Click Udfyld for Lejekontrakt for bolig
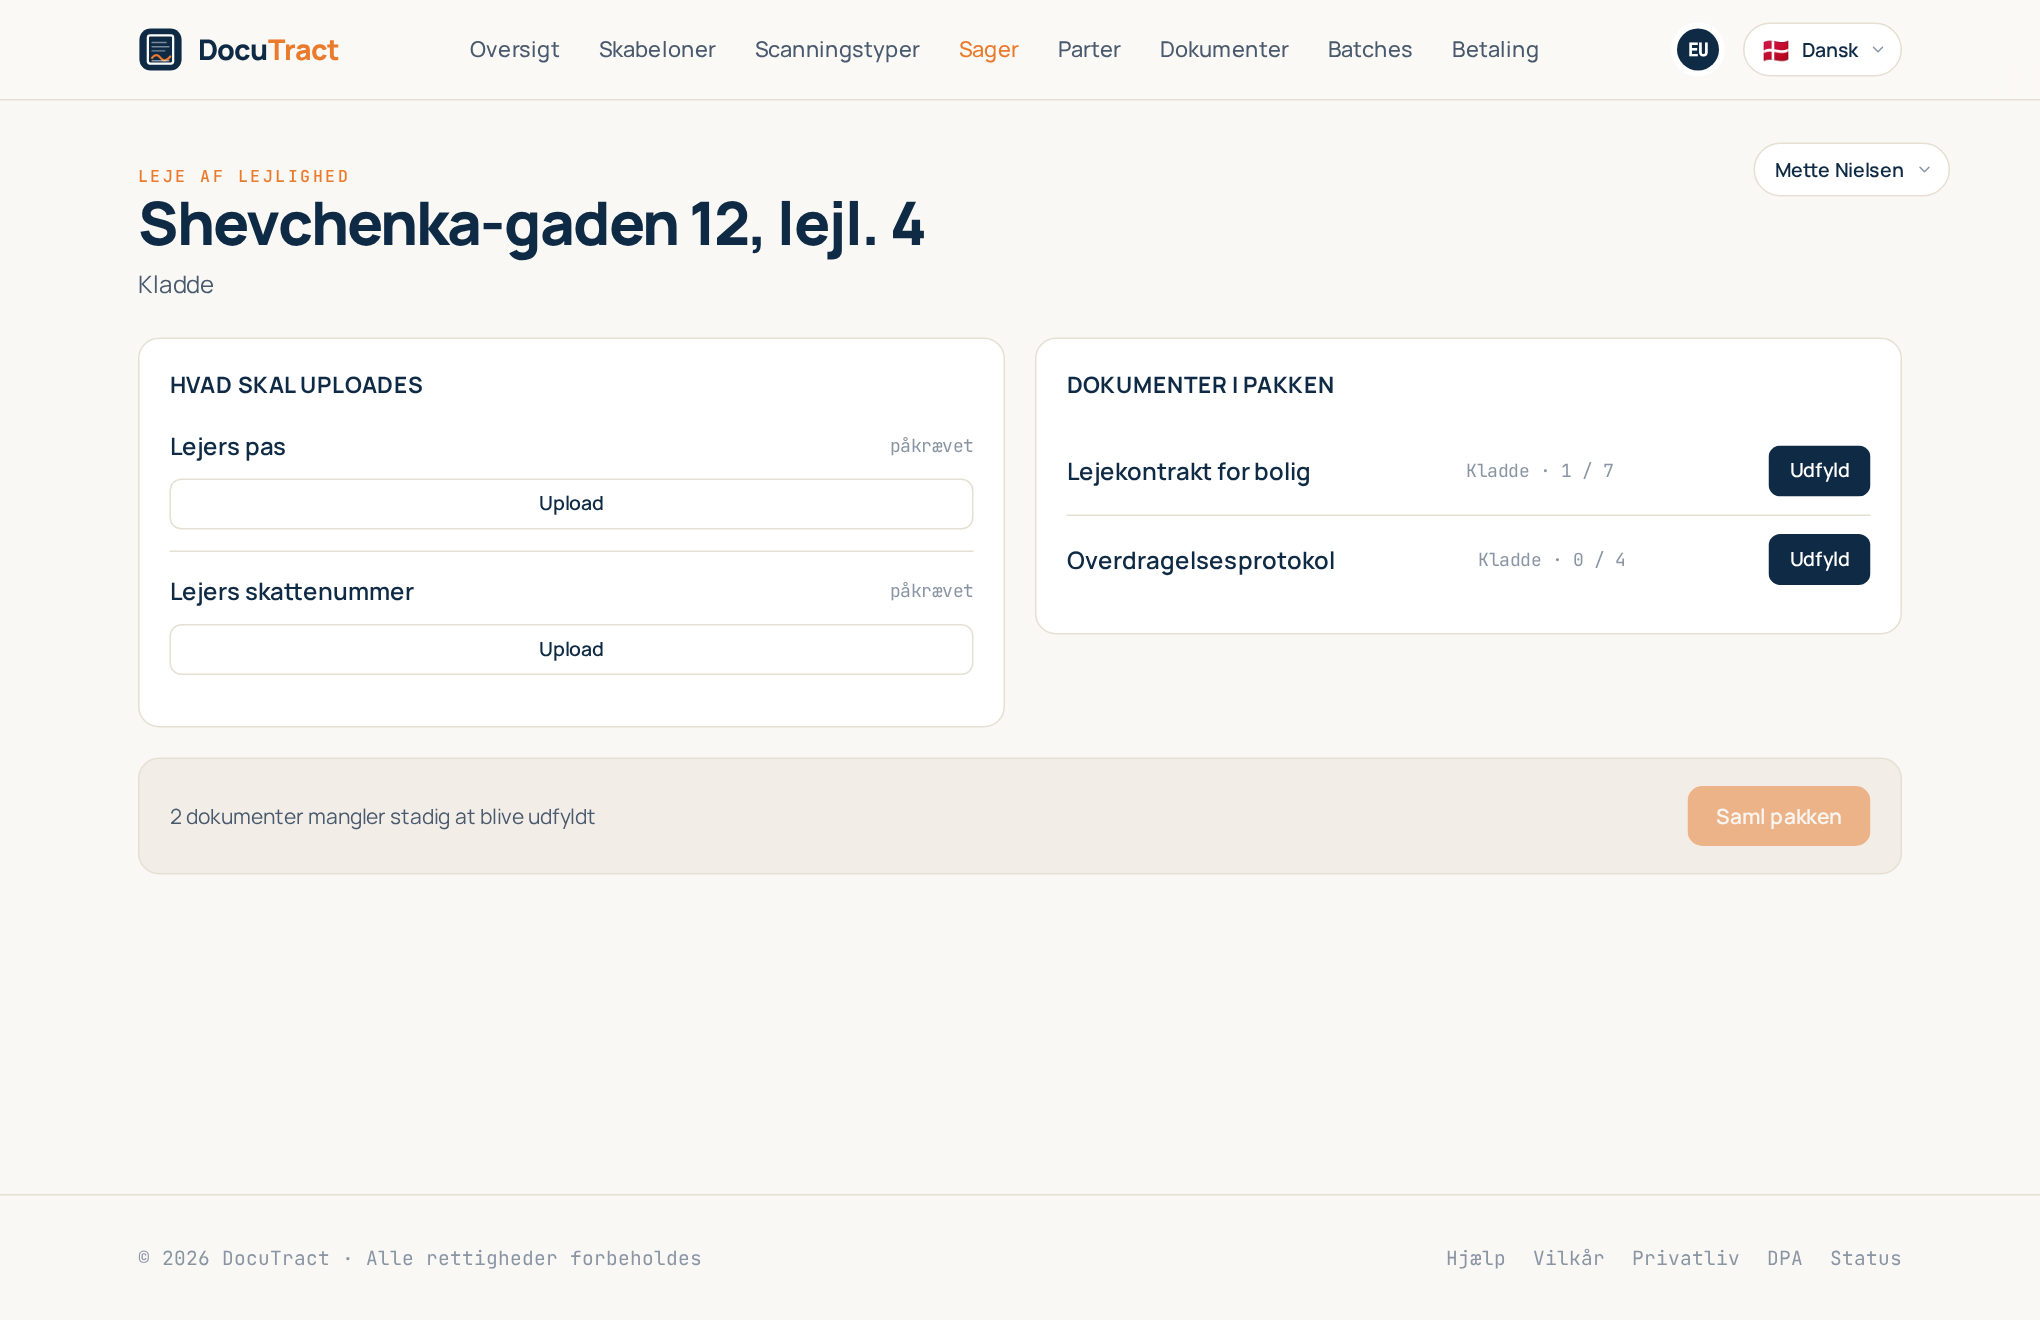Screen dimensions: 2040x1320 [x=1819, y=471]
